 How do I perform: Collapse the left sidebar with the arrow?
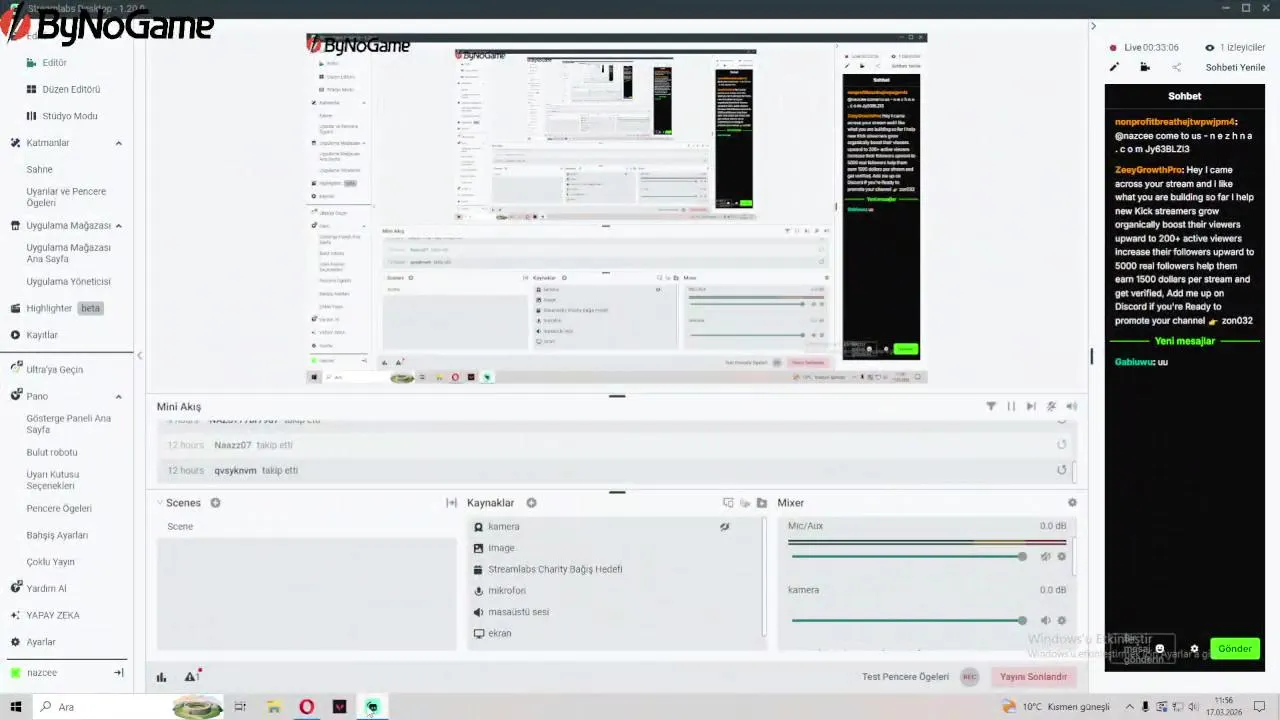tap(139, 355)
